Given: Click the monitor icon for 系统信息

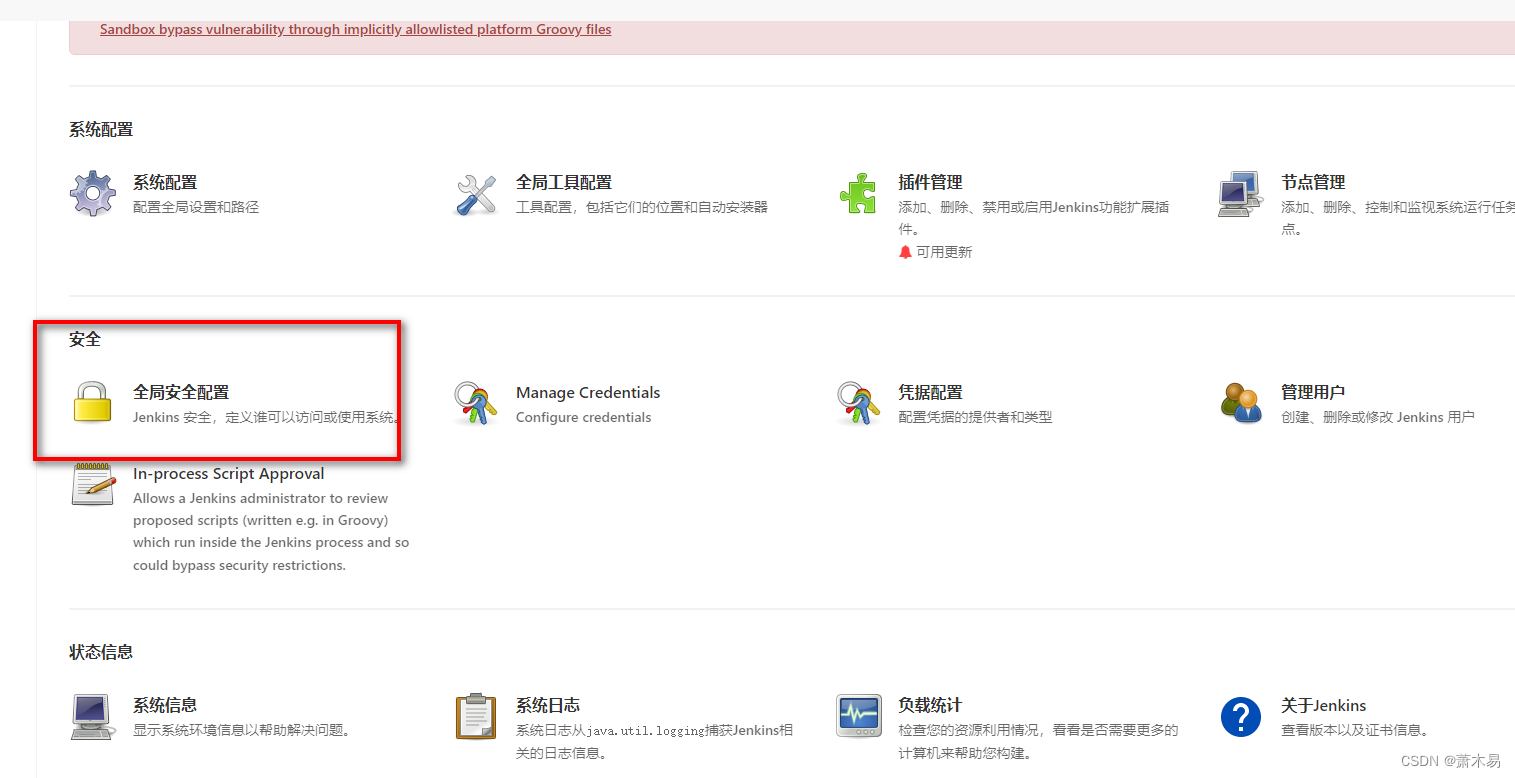Looking at the screenshot, I should [x=92, y=716].
